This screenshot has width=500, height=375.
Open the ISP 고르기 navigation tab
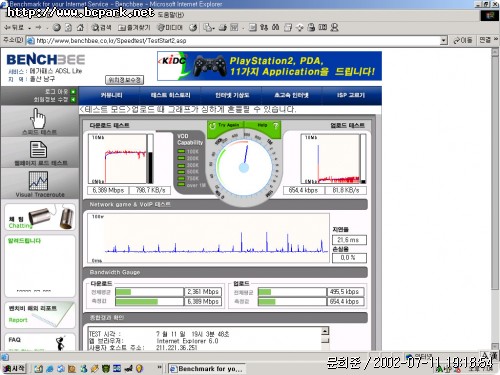(351, 95)
